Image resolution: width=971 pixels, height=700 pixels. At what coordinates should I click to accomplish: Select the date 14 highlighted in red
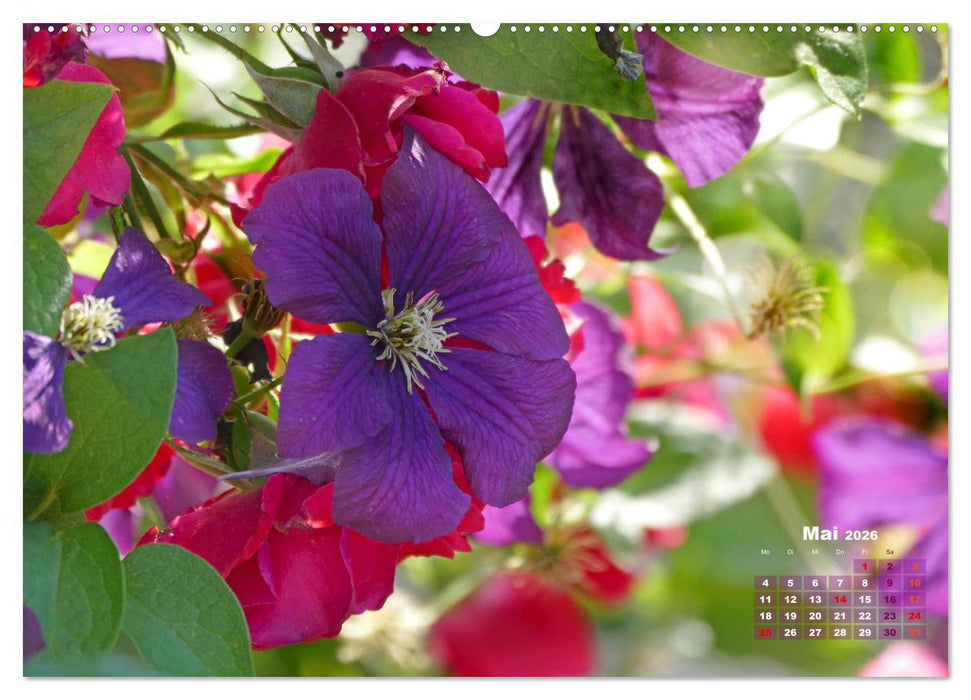coord(840,600)
